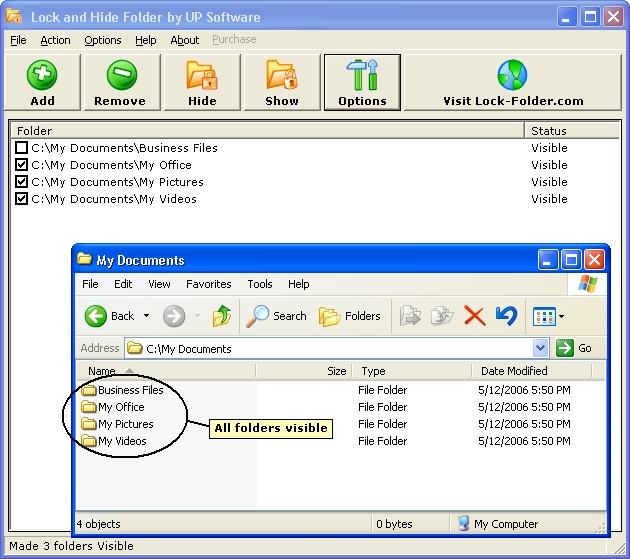The height and width of the screenshot is (559, 630).
Task: Open the View menu in My Documents
Action: (x=159, y=284)
